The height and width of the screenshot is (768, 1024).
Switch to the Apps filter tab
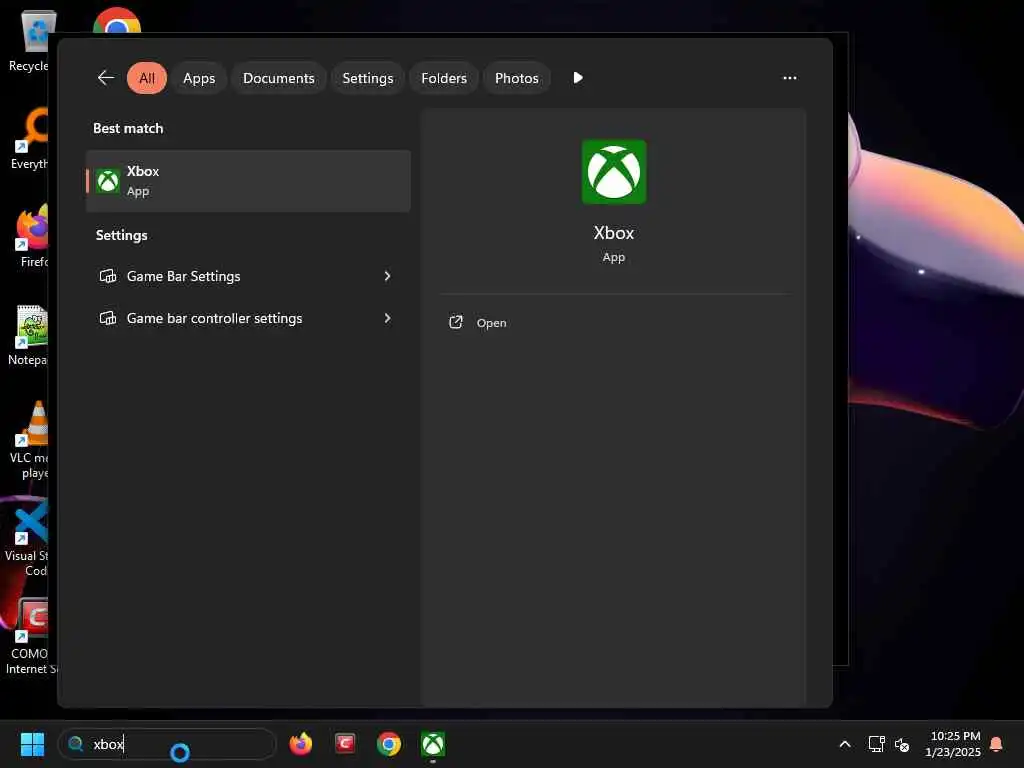click(199, 78)
